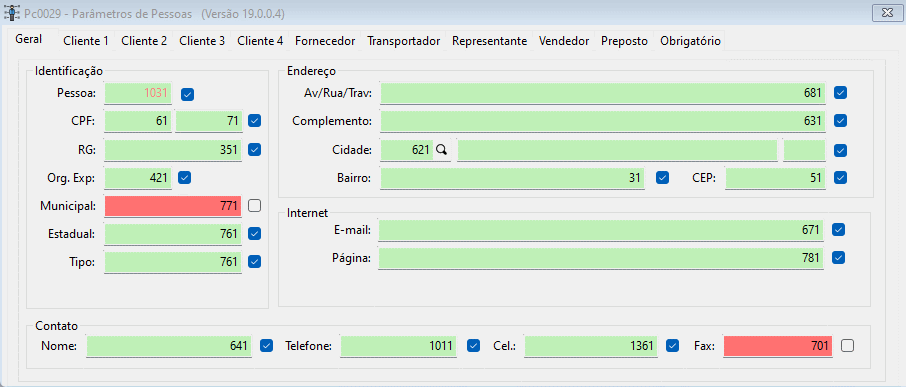The width and height of the screenshot is (906, 387).
Task: Click the Av/Rua/Trav field
Action: 603,93
